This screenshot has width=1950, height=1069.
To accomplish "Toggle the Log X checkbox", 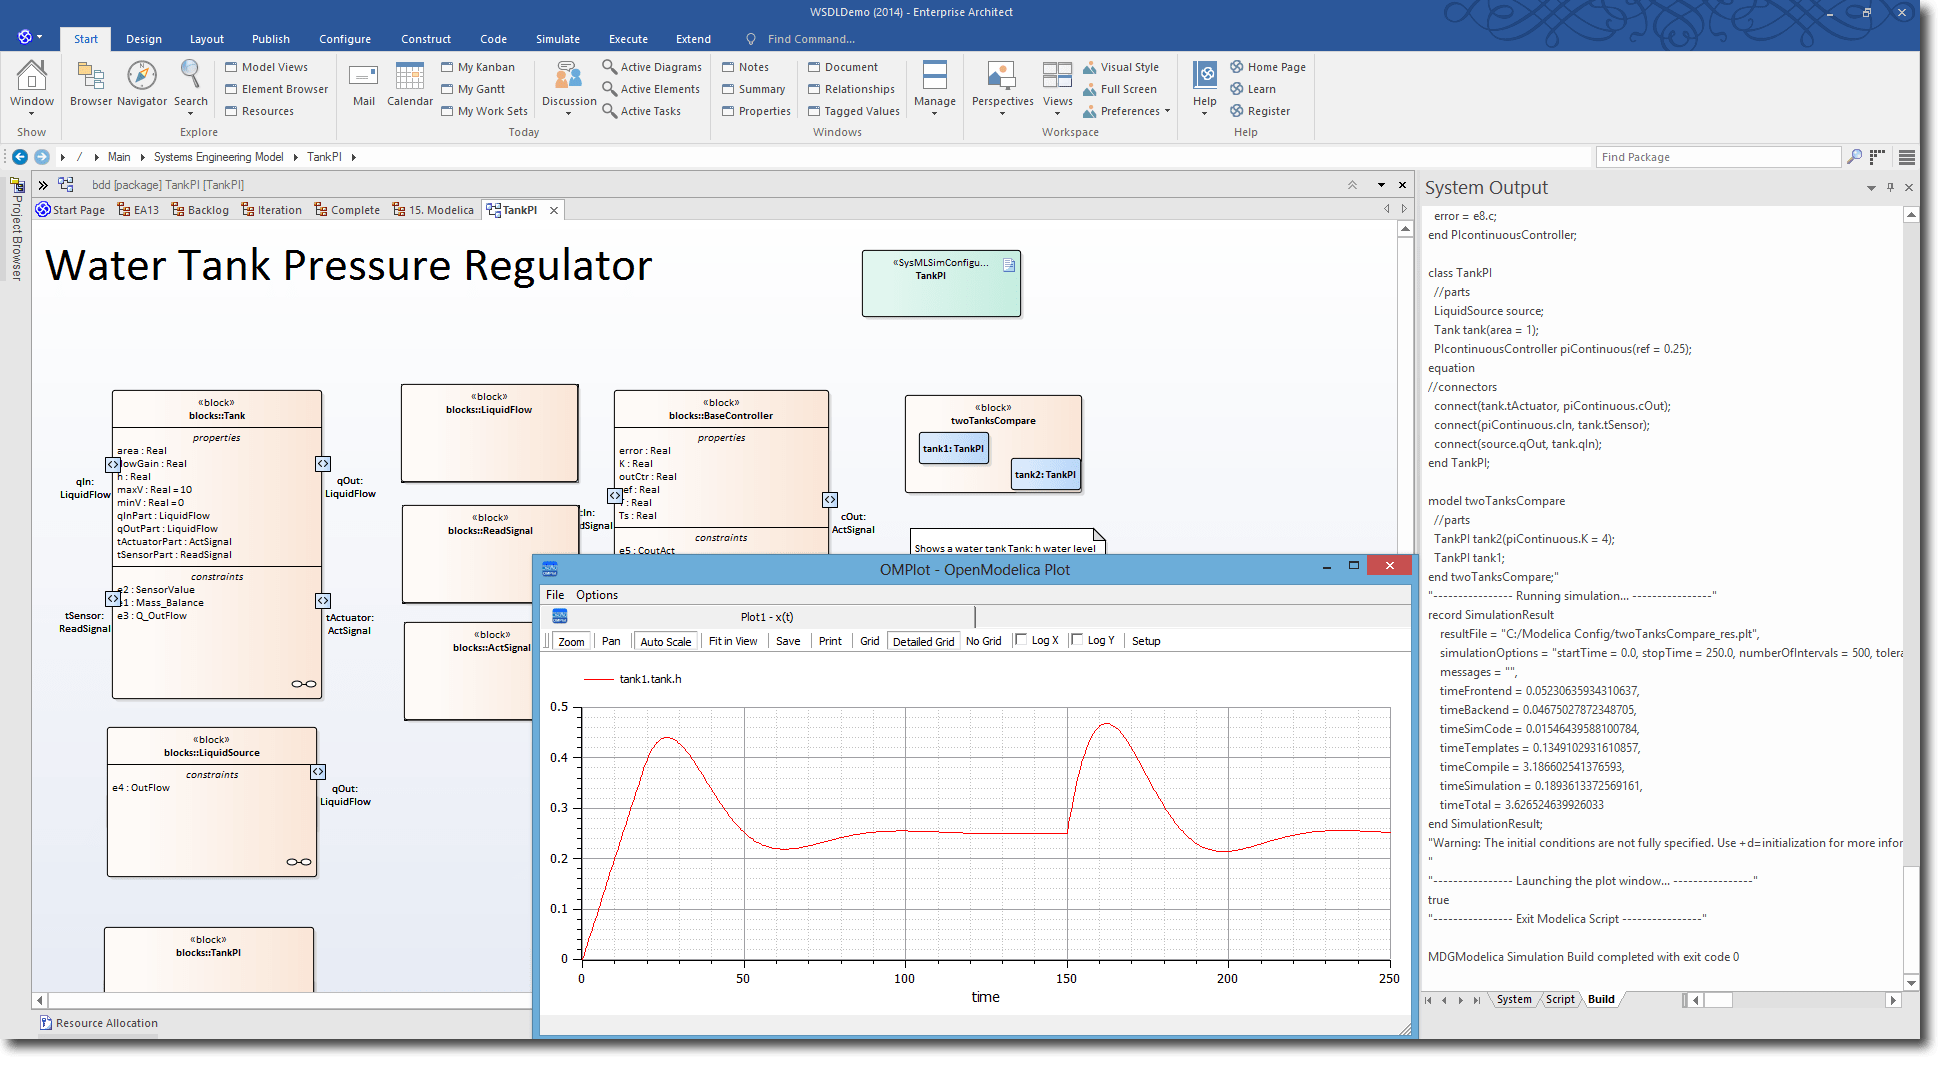I will tap(1021, 640).
